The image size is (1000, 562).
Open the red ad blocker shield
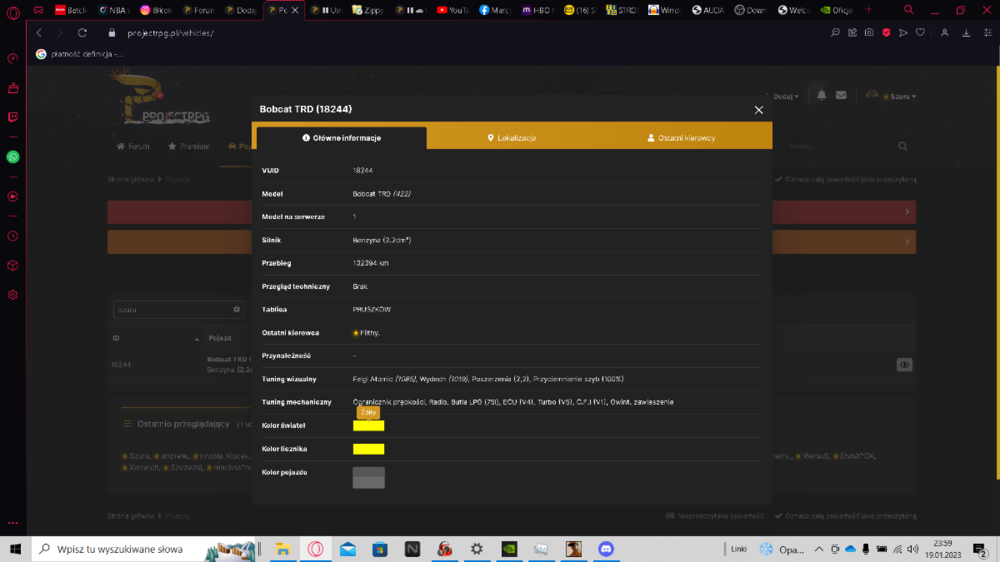(x=886, y=33)
